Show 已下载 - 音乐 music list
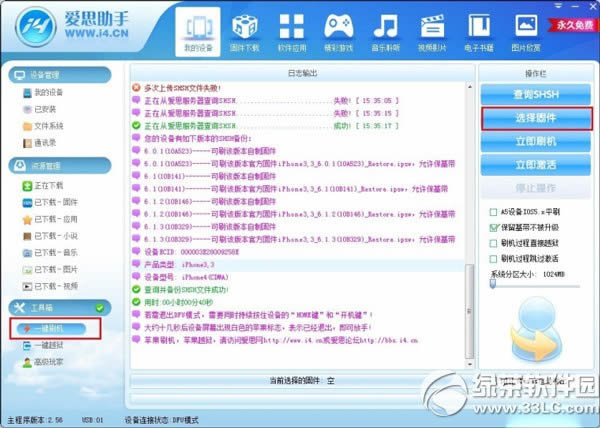The height and width of the screenshot is (428, 600). pyautogui.click(x=50, y=253)
